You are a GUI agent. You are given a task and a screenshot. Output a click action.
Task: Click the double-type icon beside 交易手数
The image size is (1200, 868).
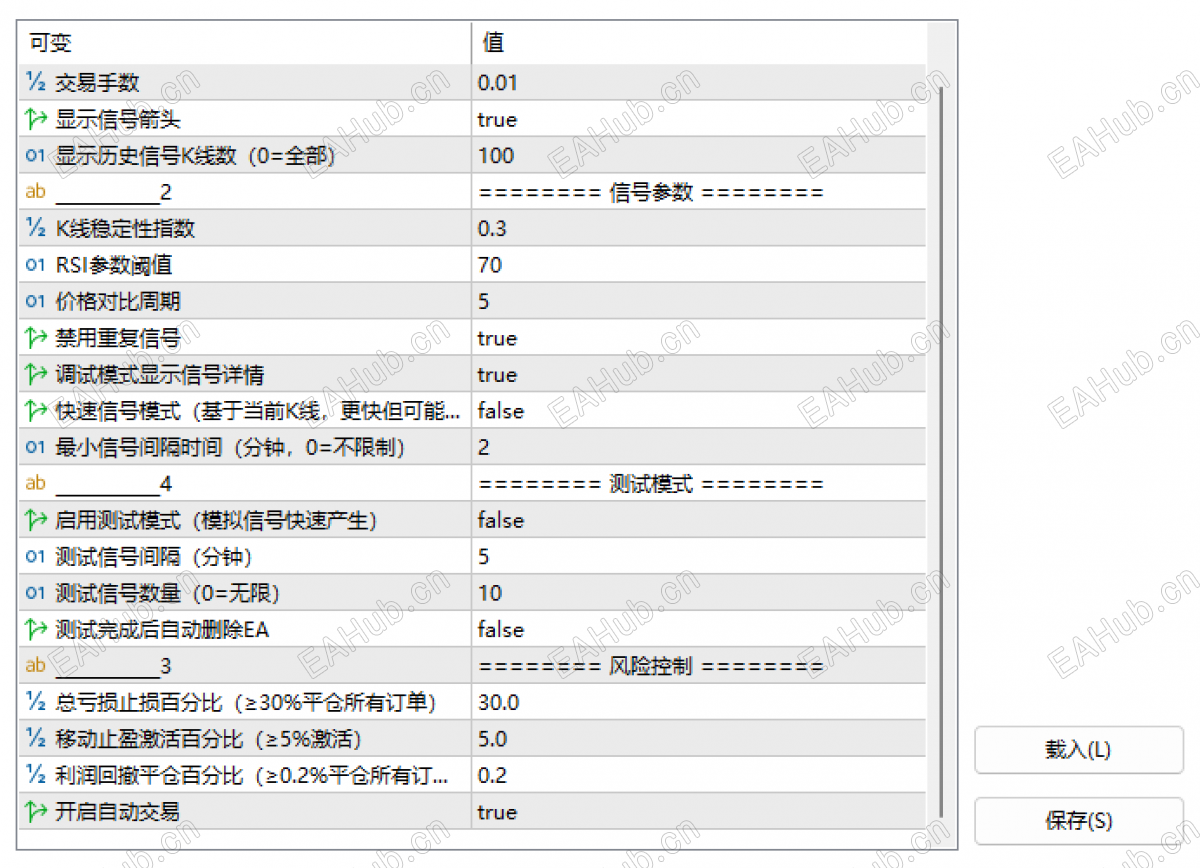36,83
